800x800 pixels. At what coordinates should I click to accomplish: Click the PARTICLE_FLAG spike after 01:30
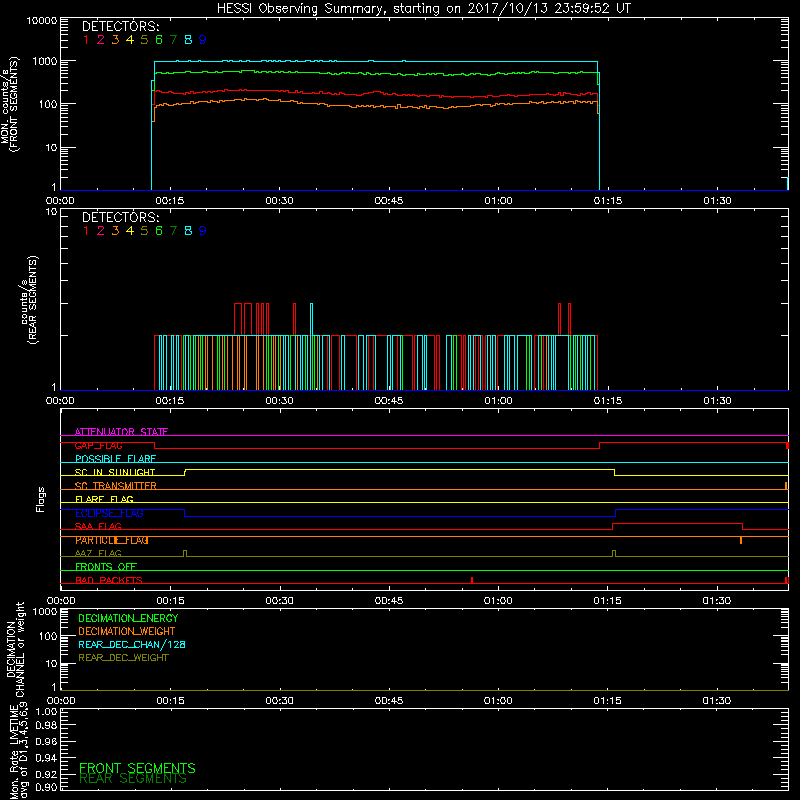741,540
